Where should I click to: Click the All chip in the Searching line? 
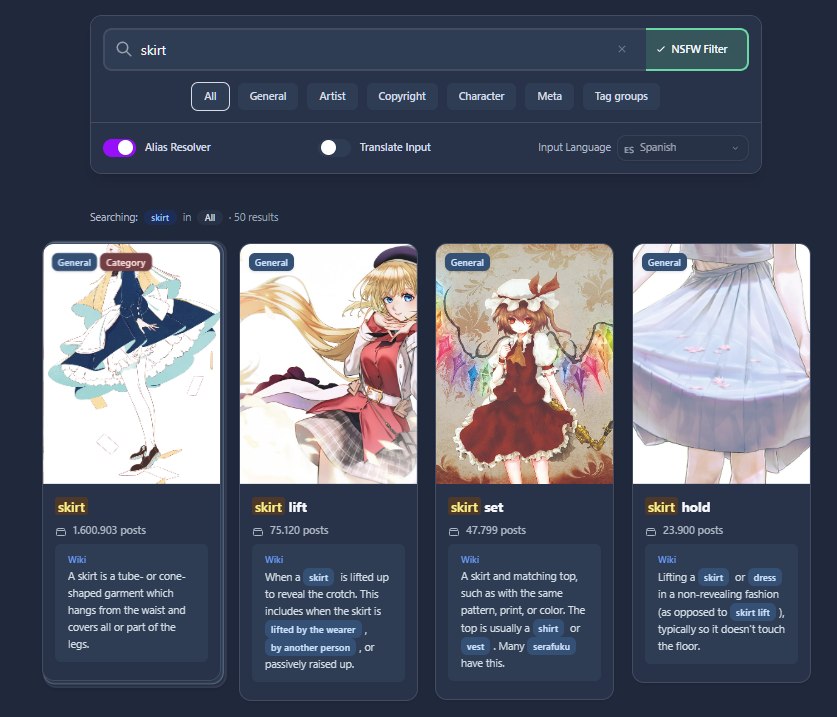click(210, 217)
